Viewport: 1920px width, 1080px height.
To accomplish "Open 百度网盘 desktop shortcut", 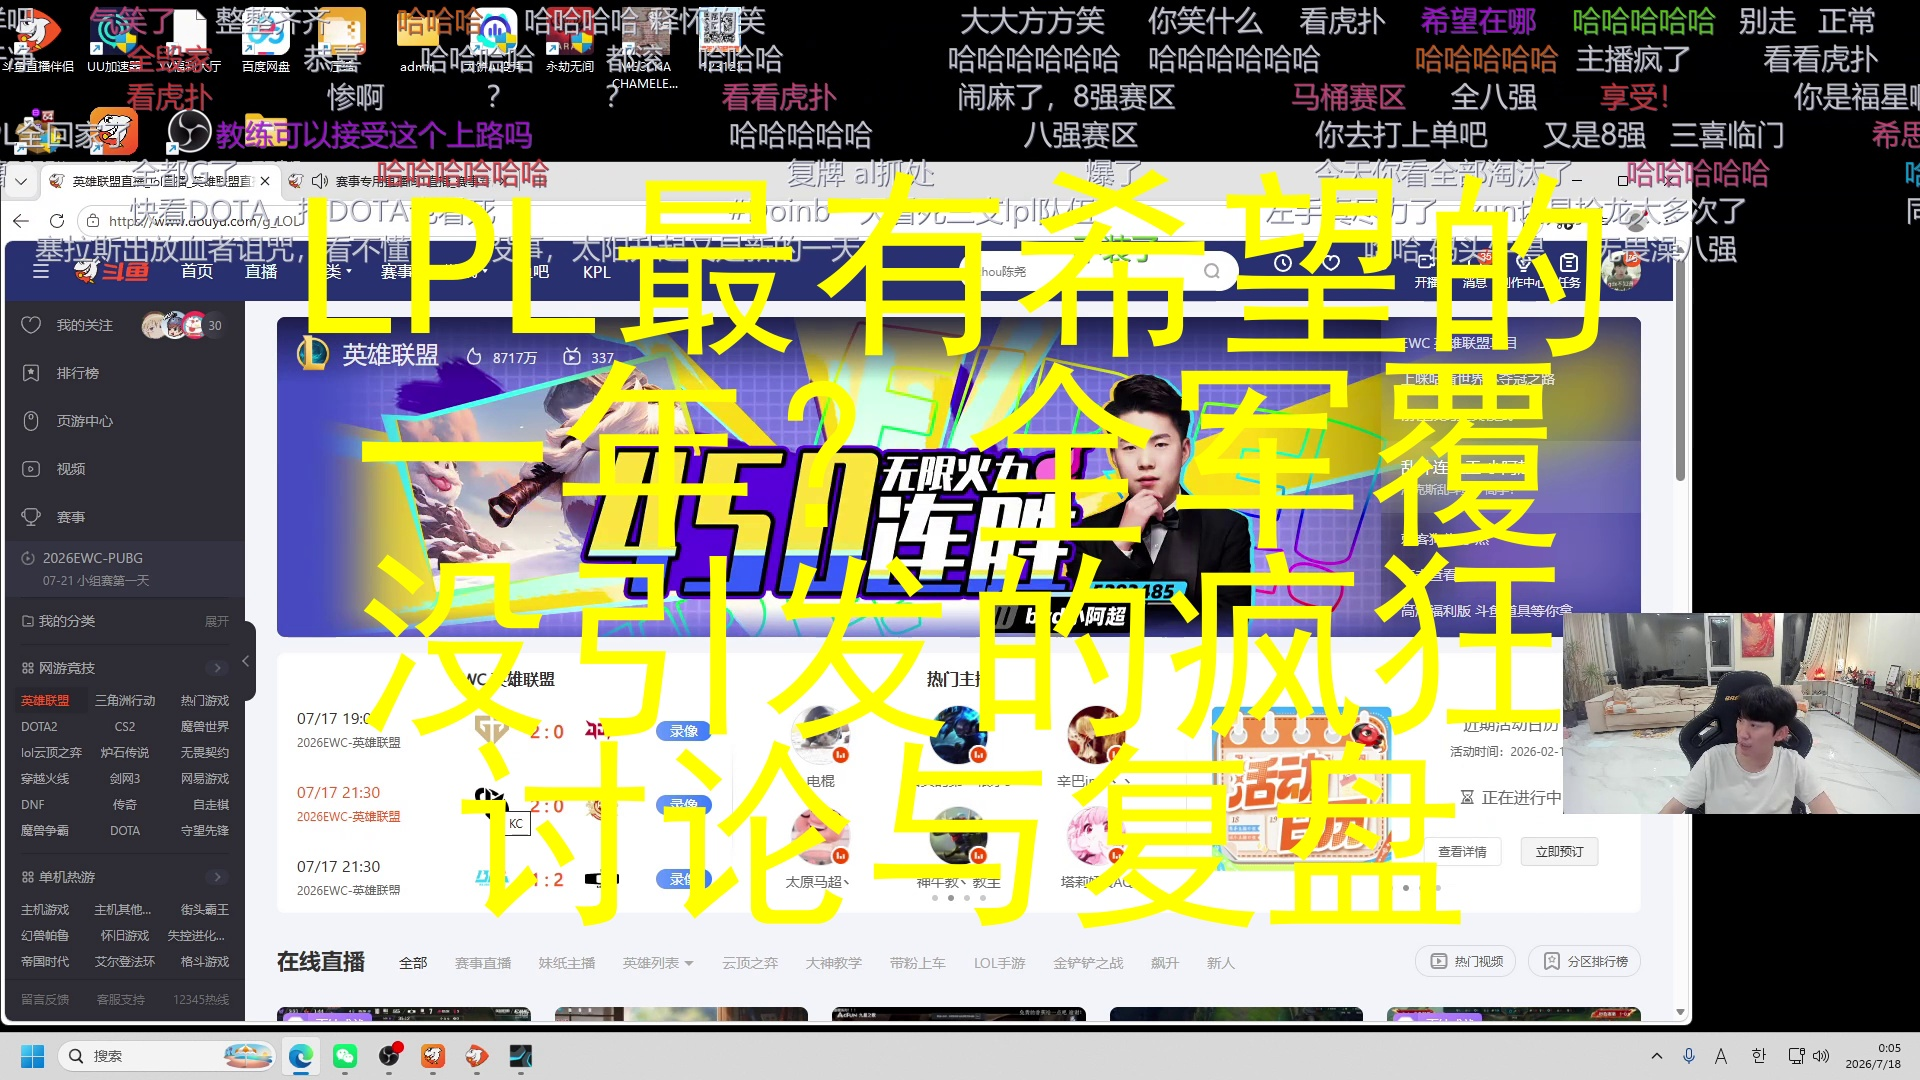I will [x=266, y=40].
